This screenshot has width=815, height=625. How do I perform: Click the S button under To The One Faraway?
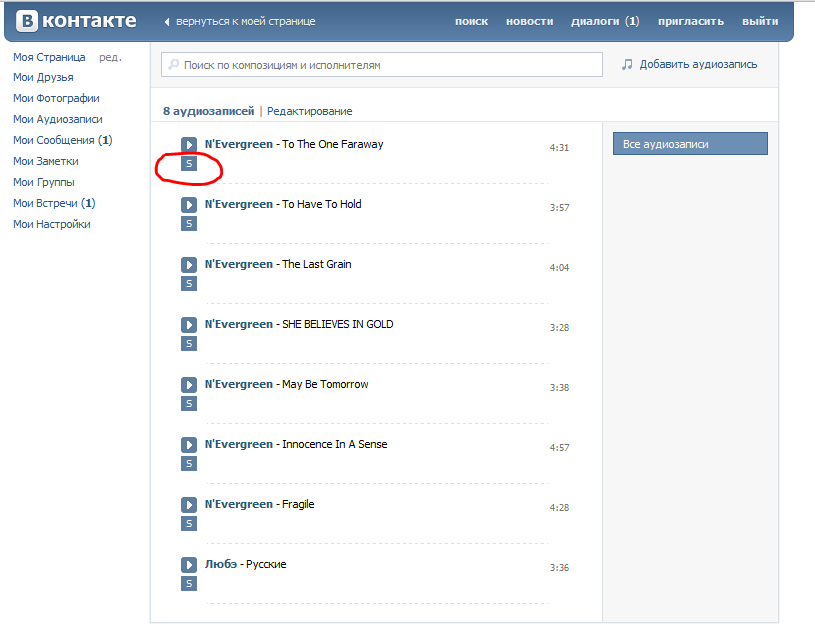point(188,164)
